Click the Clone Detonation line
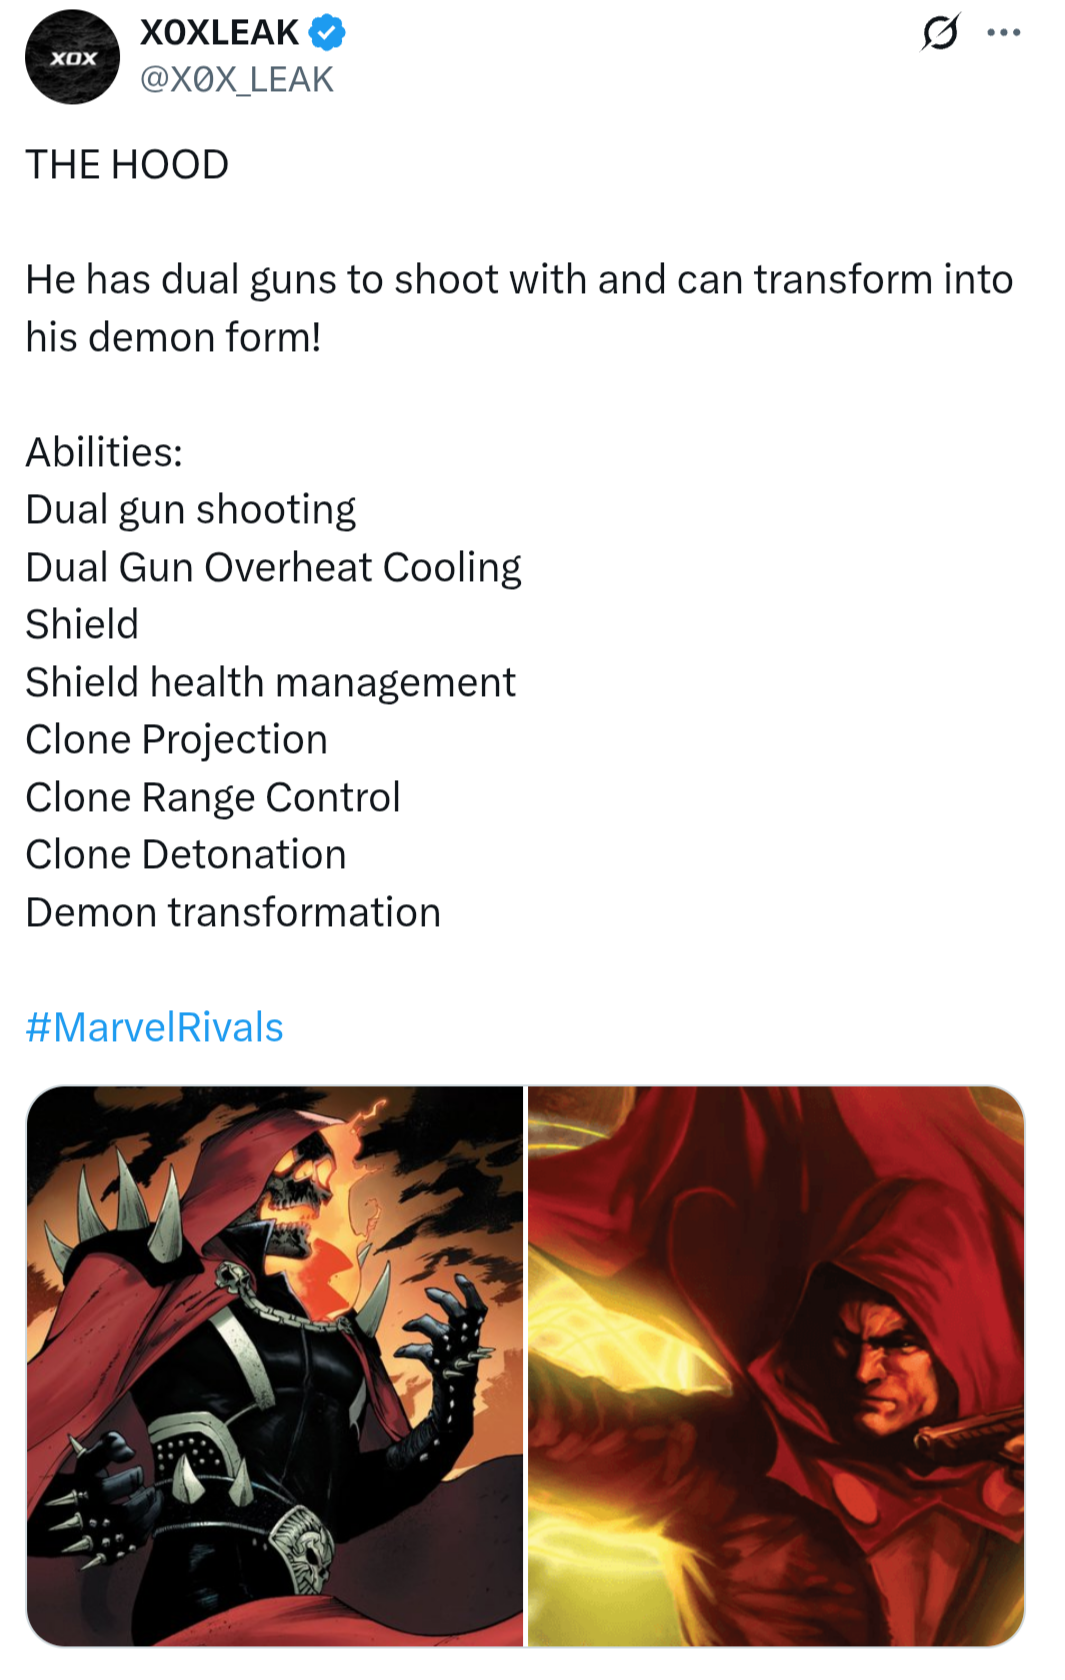The height and width of the screenshot is (1680, 1065). (185, 855)
